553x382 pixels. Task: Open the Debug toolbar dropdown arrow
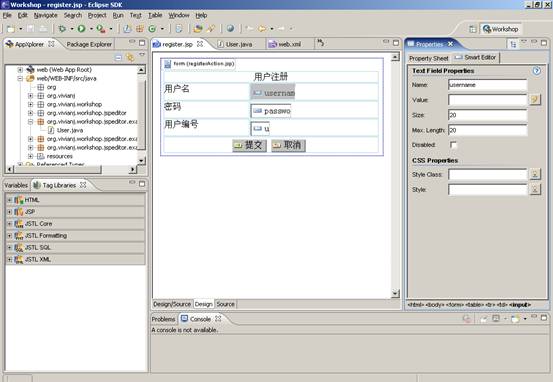pos(72,29)
